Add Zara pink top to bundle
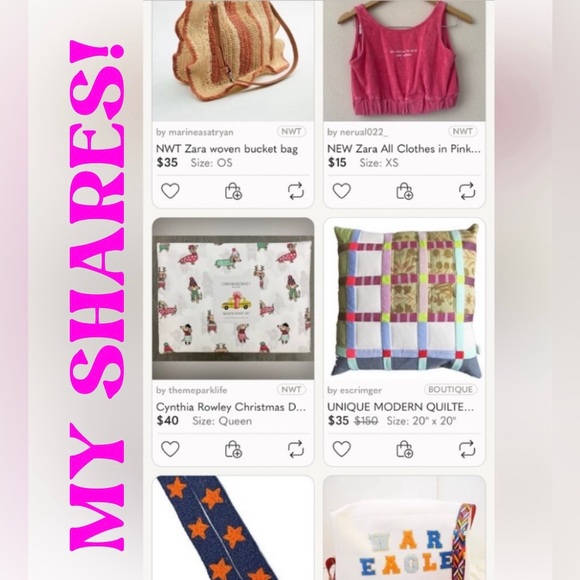 click(405, 191)
